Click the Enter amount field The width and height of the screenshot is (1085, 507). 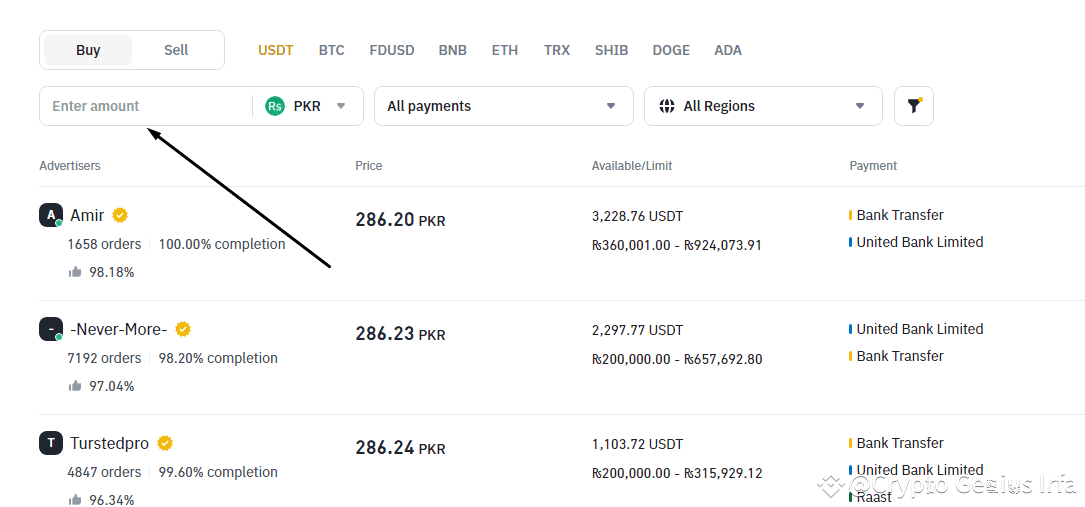click(145, 106)
